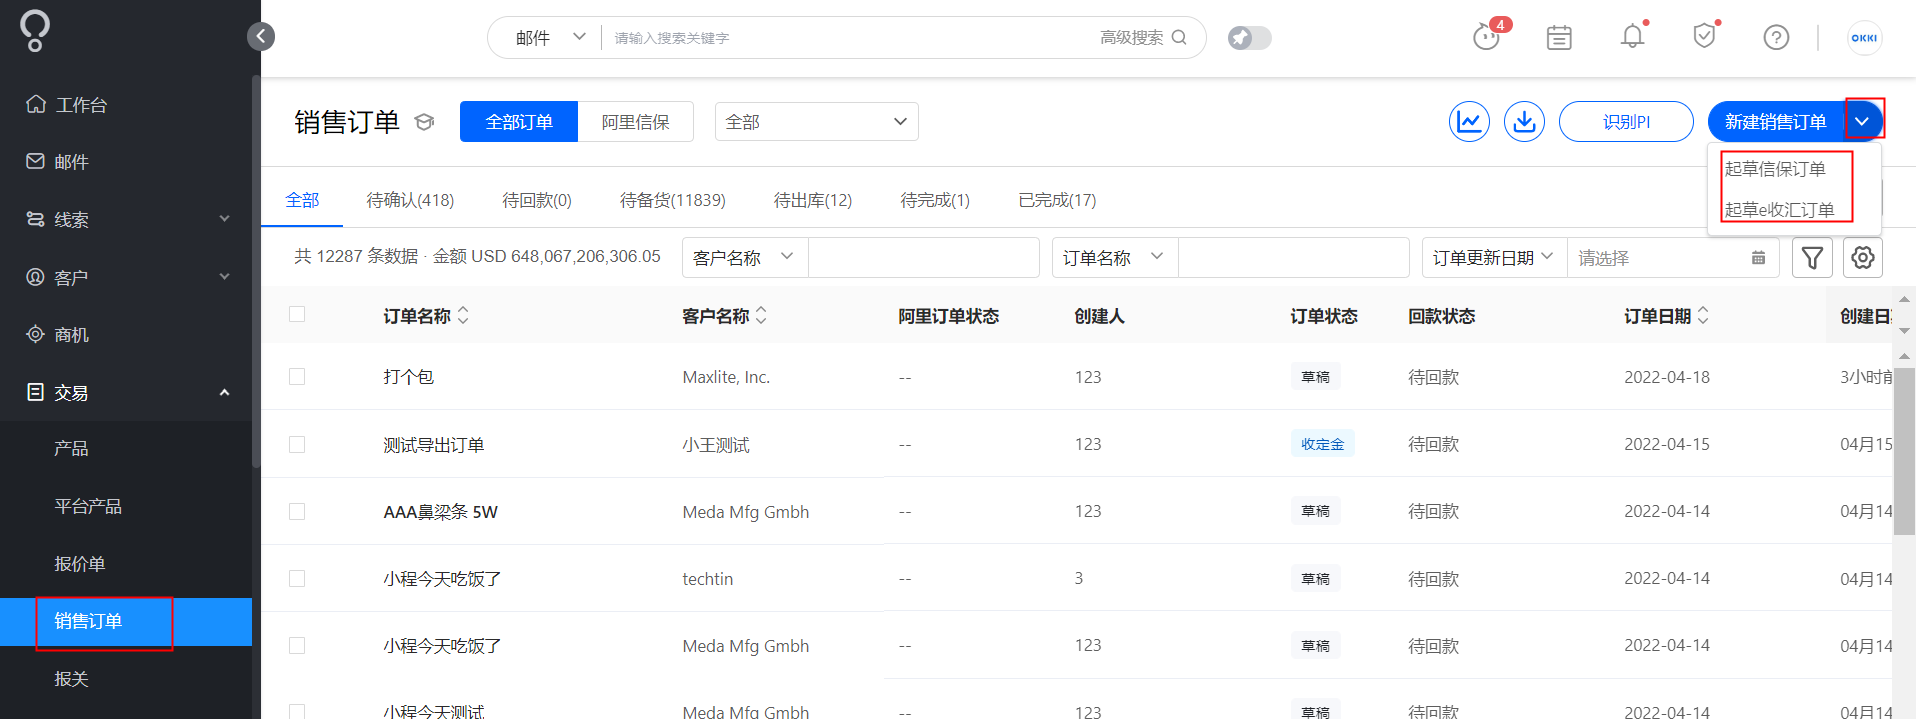Select the 阿里信保 segment button
The width and height of the screenshot is (1916, 719).
pos(636,121)
